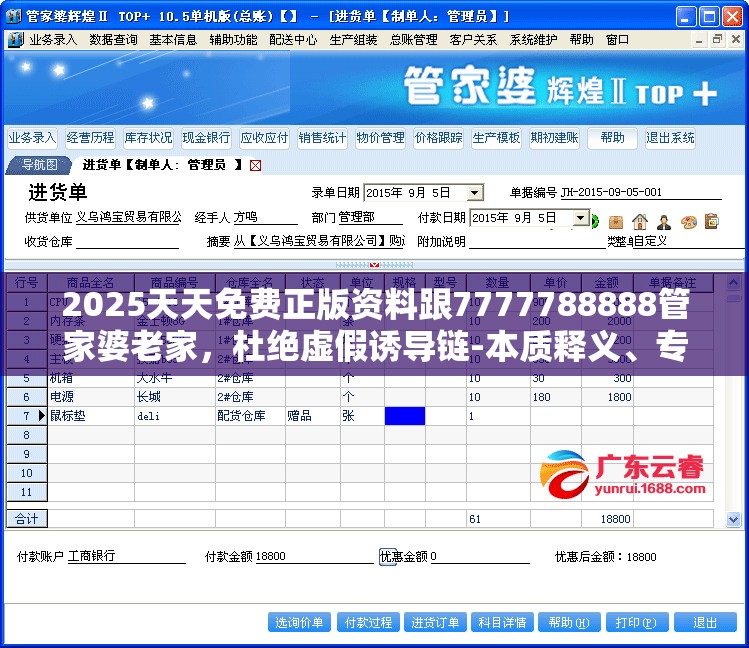
Task: Open the 业务录入 menu
Action: pos(53,40)
